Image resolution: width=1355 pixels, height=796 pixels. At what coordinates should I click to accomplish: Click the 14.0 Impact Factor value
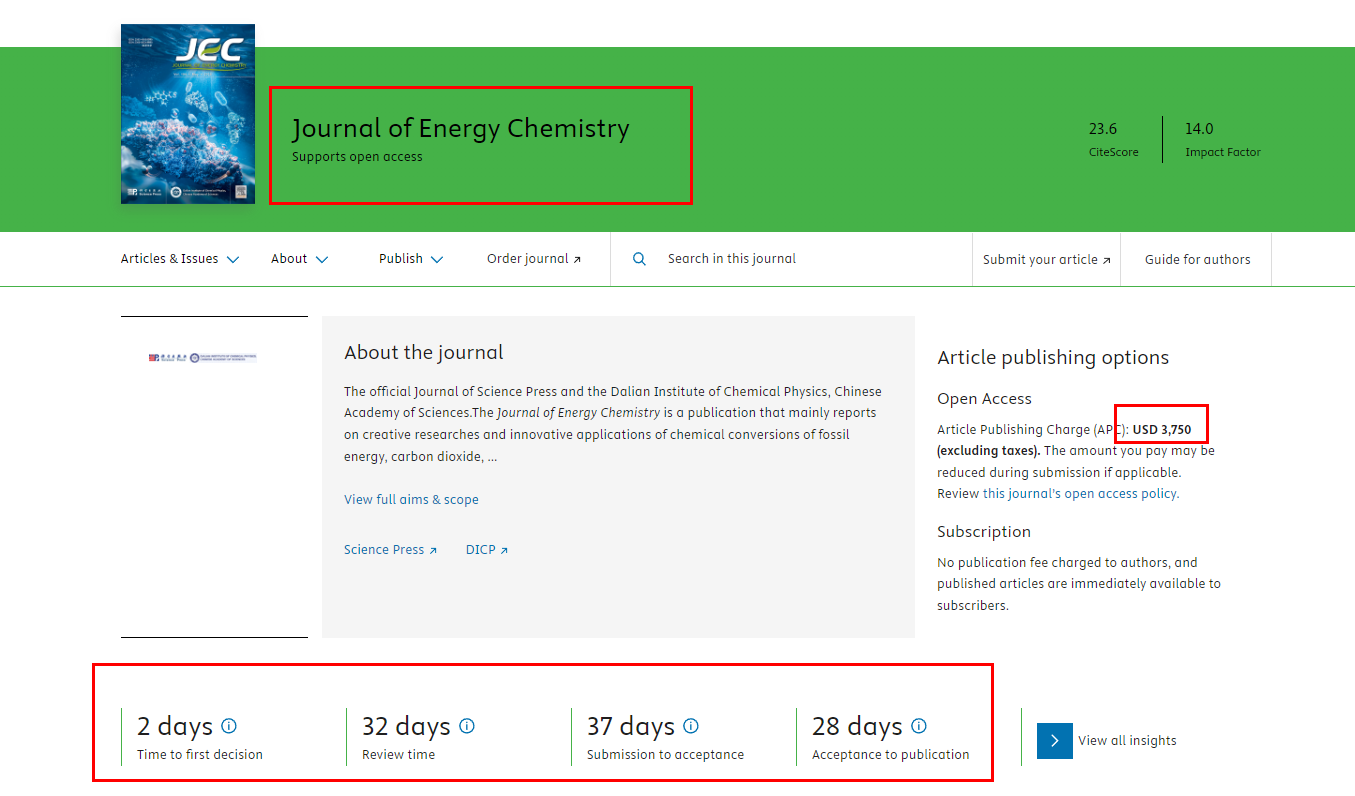point(1199,129)
